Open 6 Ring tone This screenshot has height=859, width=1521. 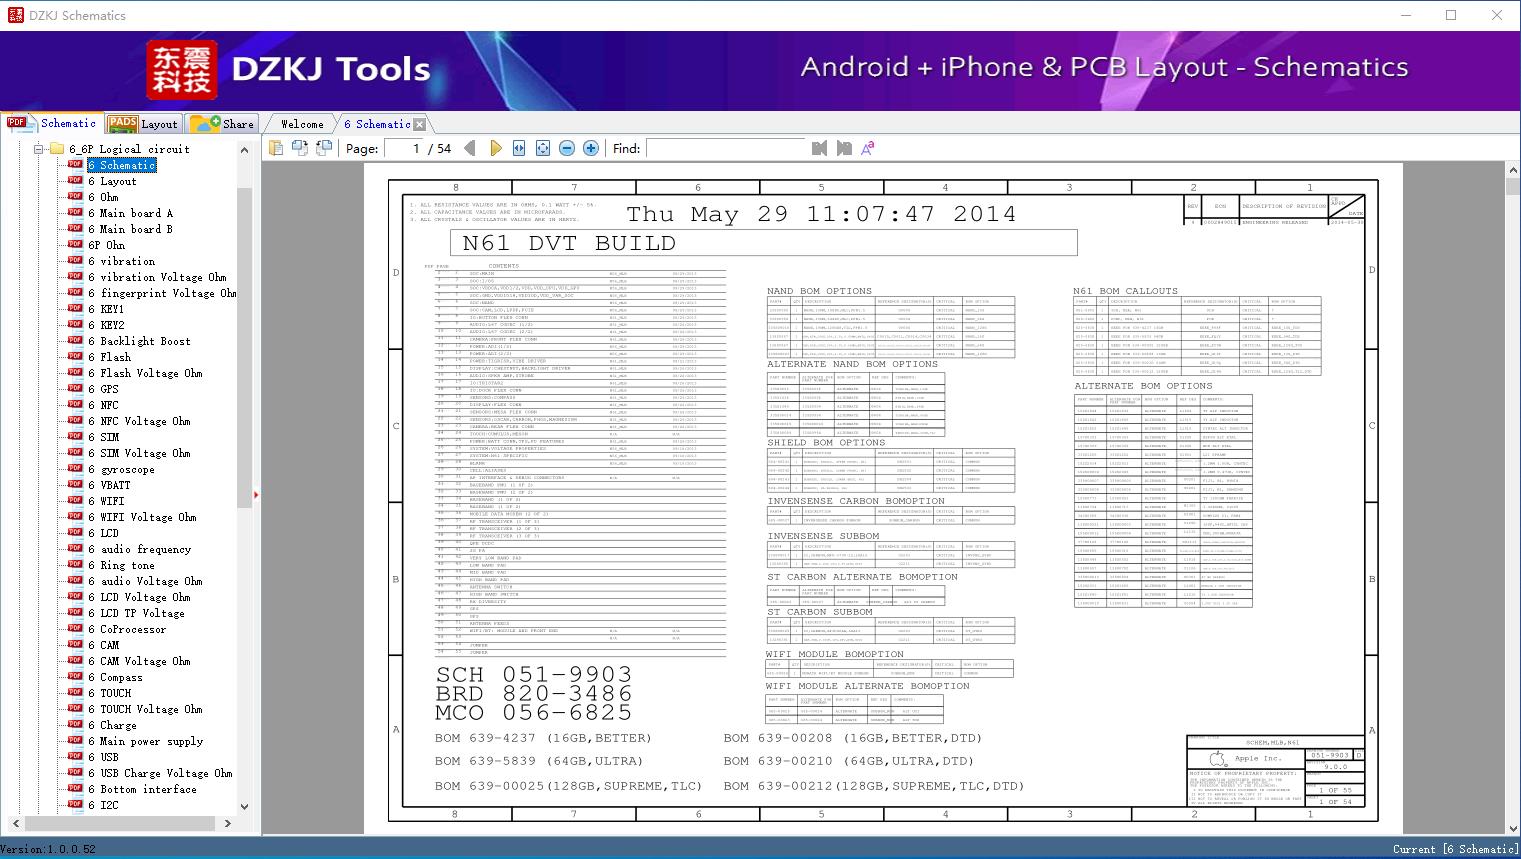pos(121,565)
